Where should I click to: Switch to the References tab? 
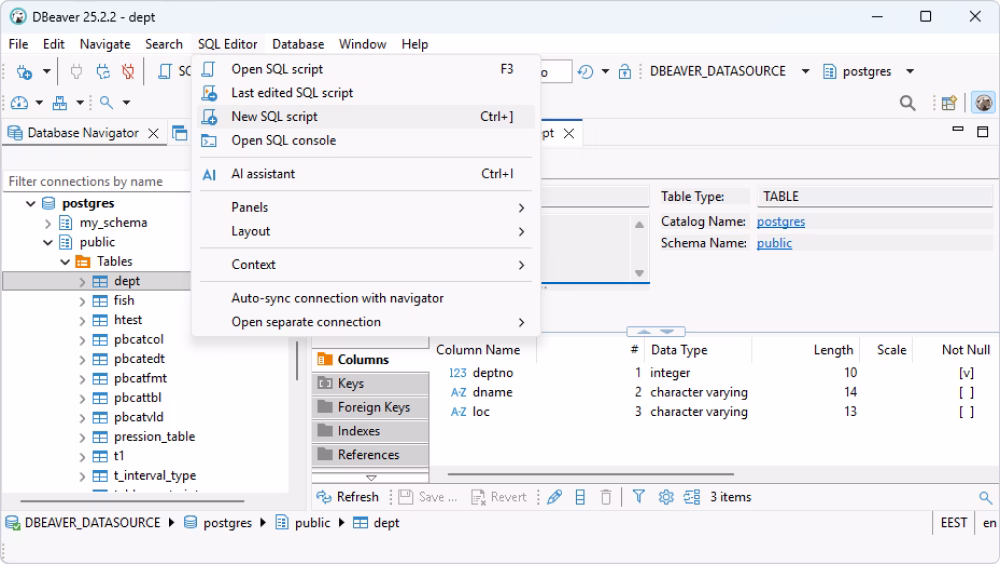370,455
